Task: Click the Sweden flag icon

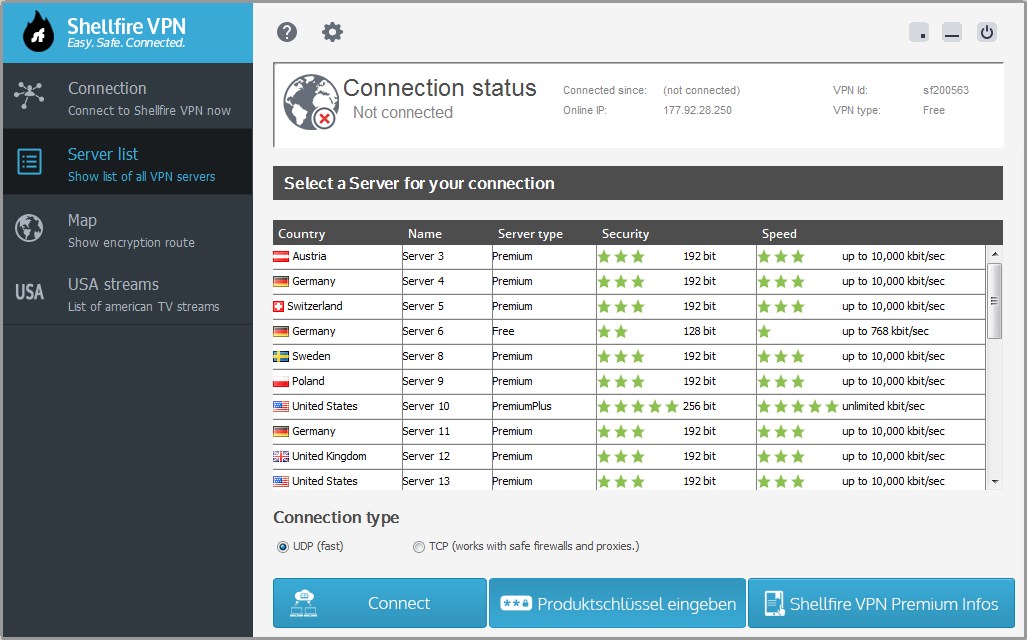Action: tap(281, 356)
